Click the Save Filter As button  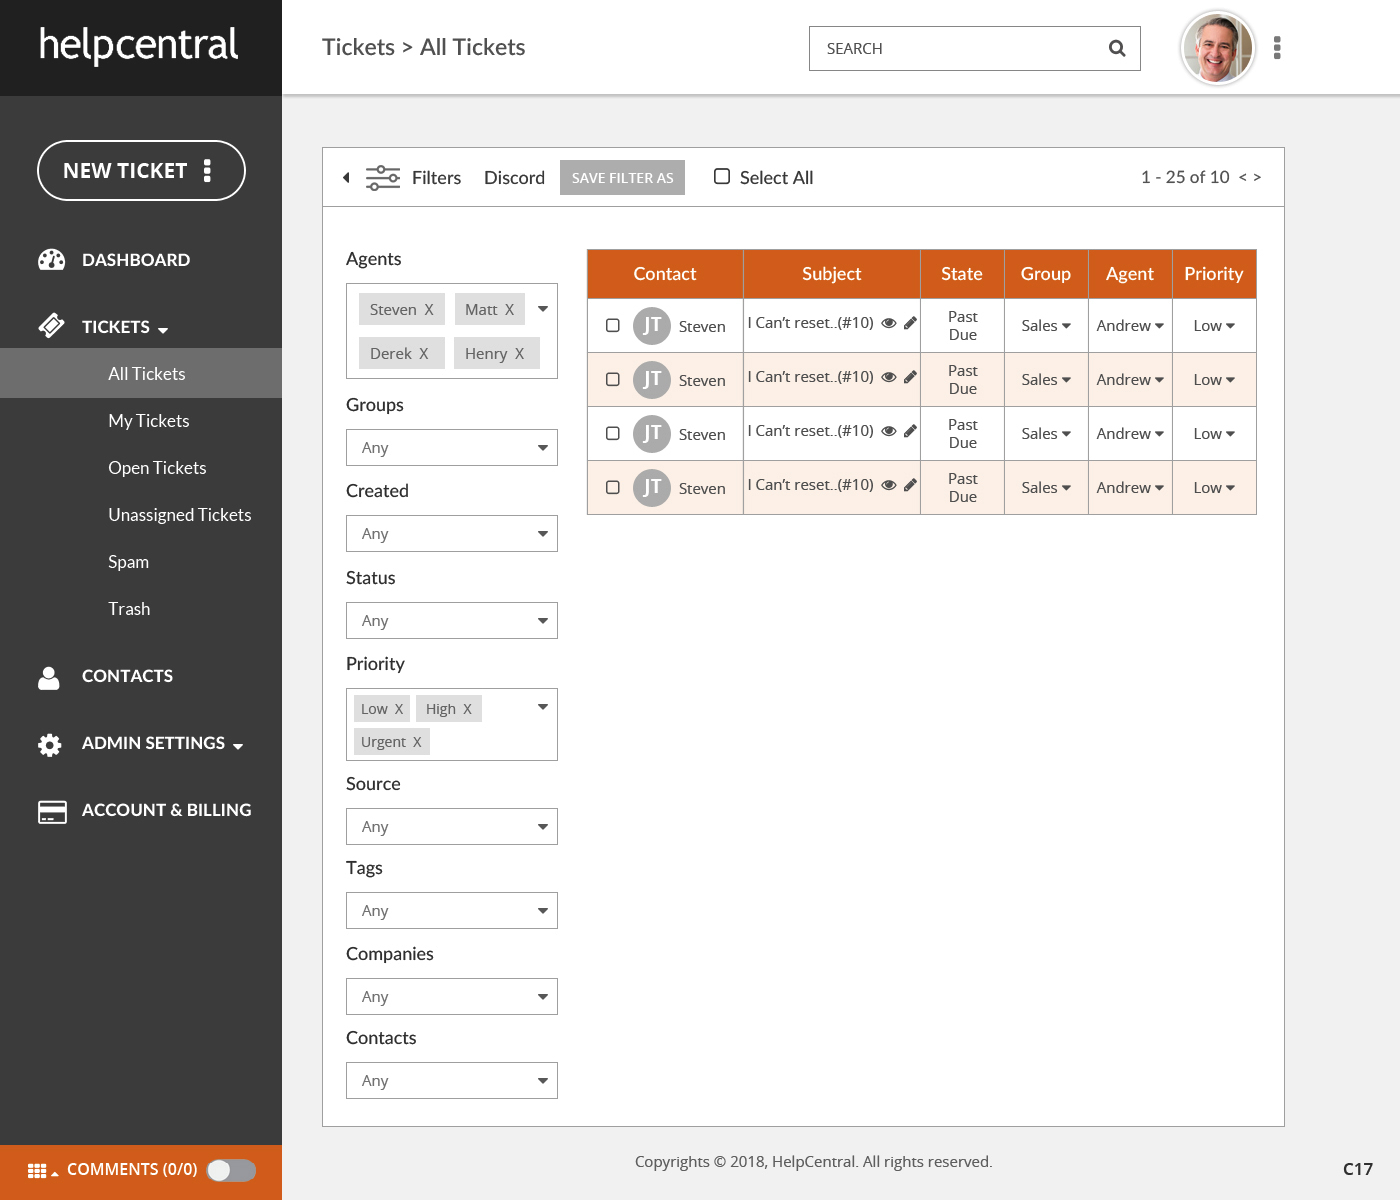[622, 178]
